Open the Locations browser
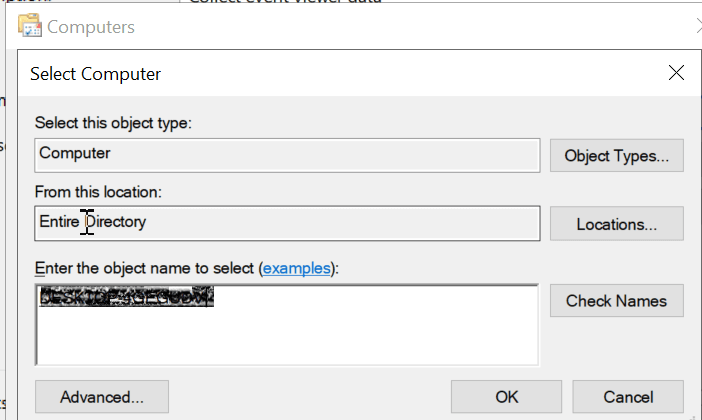This screenshot has width=702, height=420. [616, 223]
